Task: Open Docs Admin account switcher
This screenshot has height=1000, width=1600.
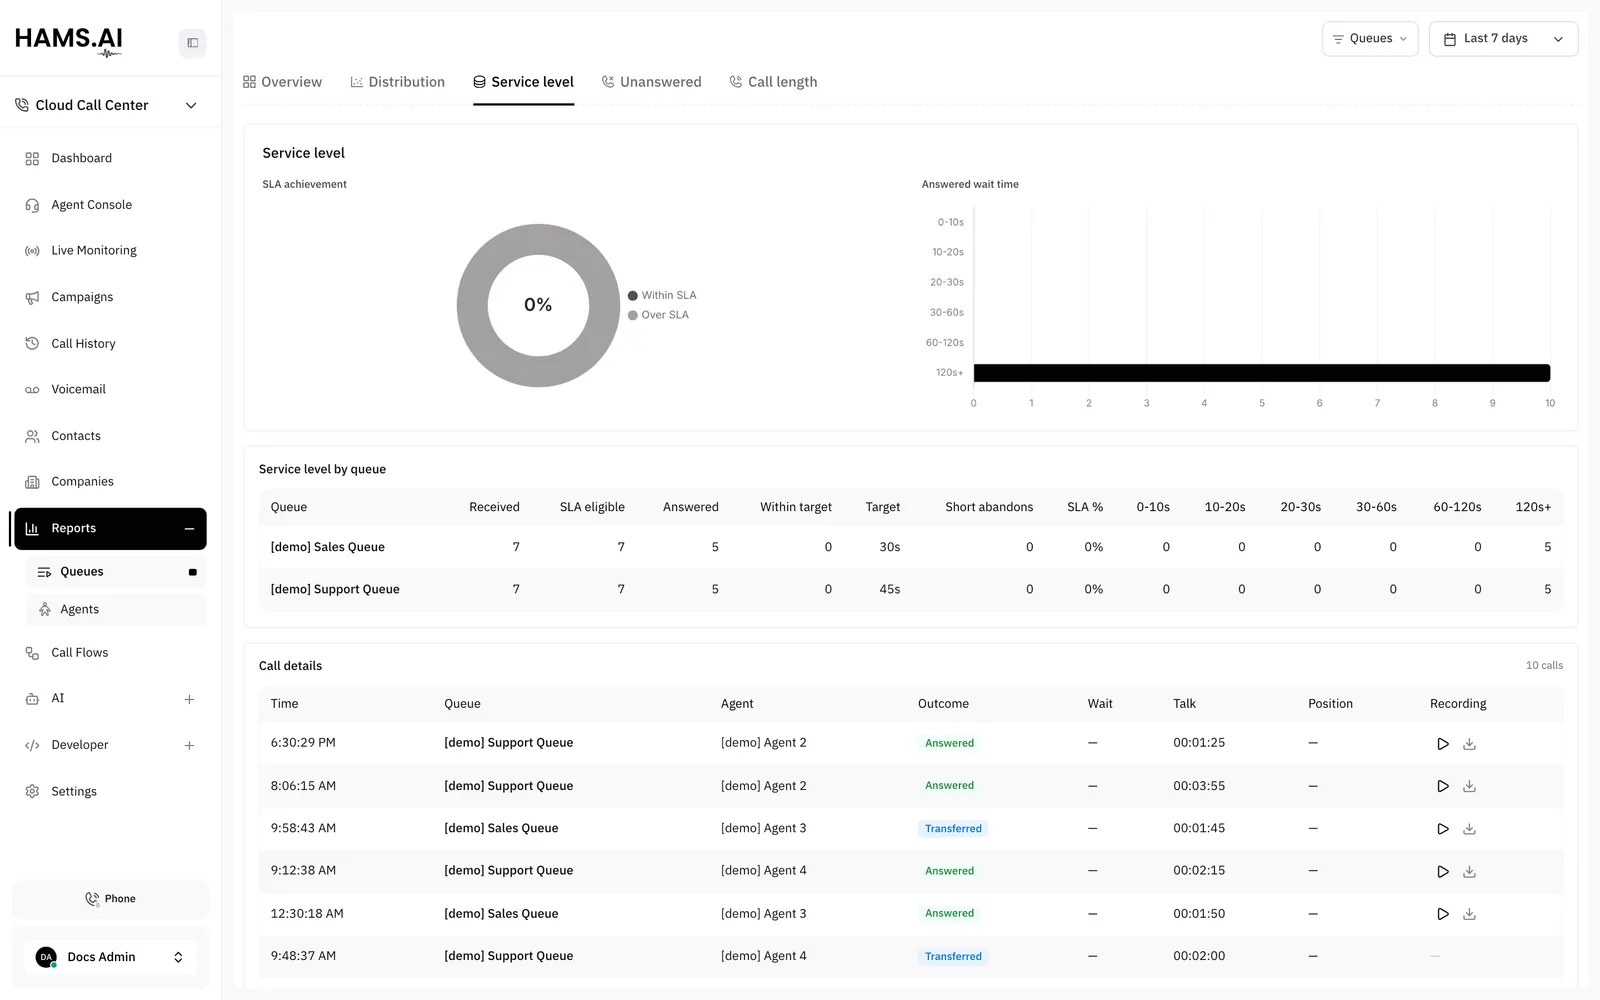Action: click(110, 957)
